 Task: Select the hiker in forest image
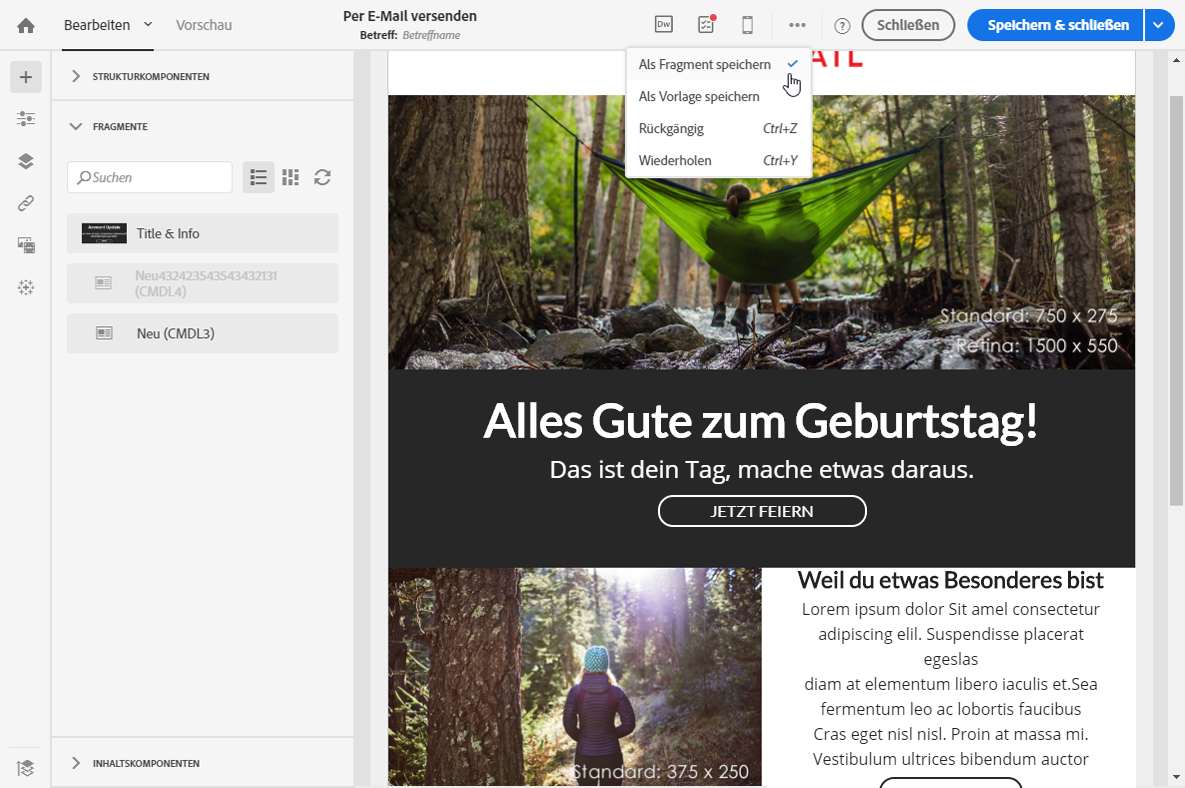575,677
